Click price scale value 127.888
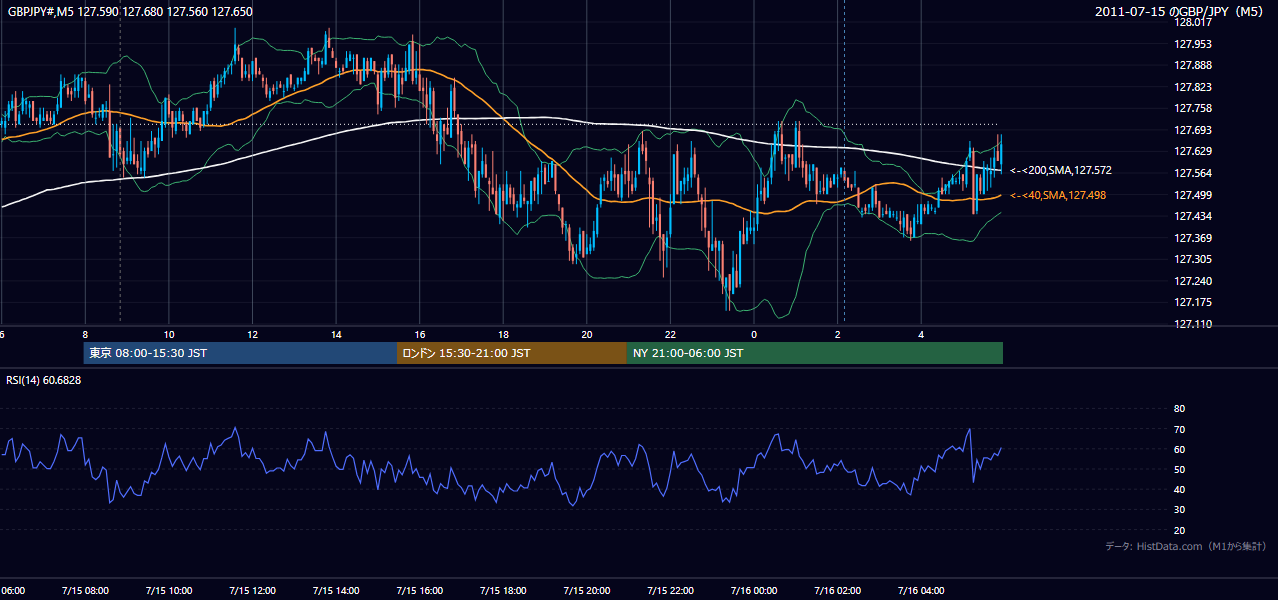The image size is (1278, 600). tap(1194, 65)
